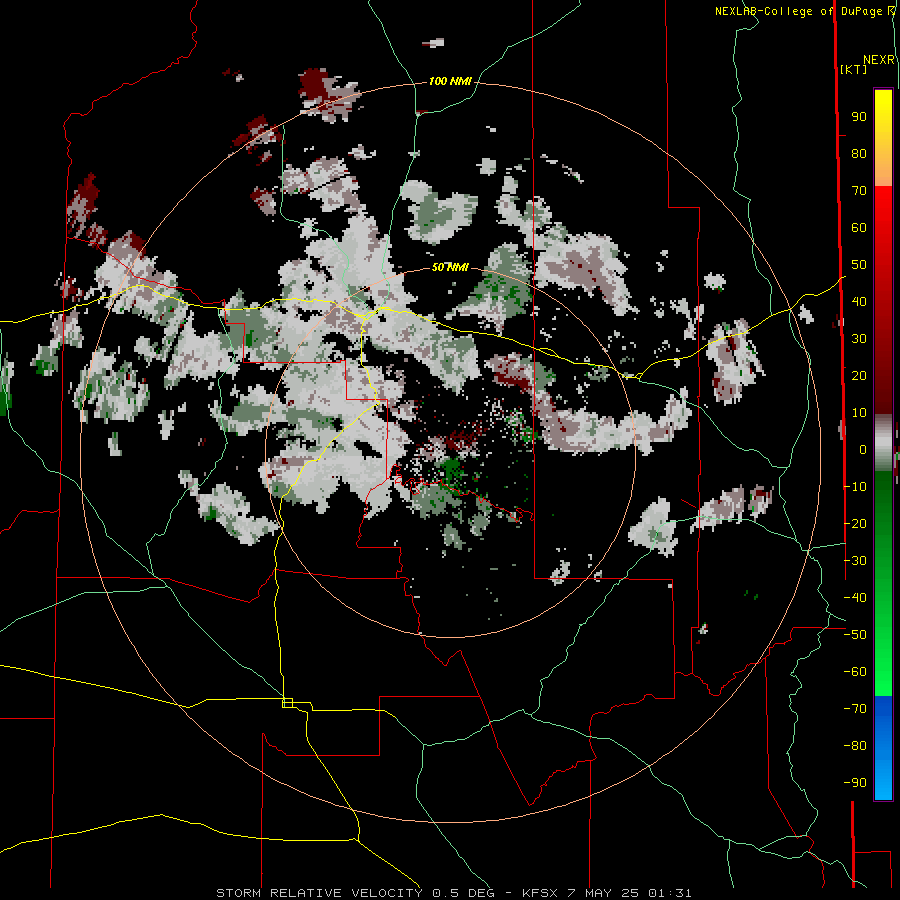
Task: Click the -70 scale value
Action: coord(855,709)
